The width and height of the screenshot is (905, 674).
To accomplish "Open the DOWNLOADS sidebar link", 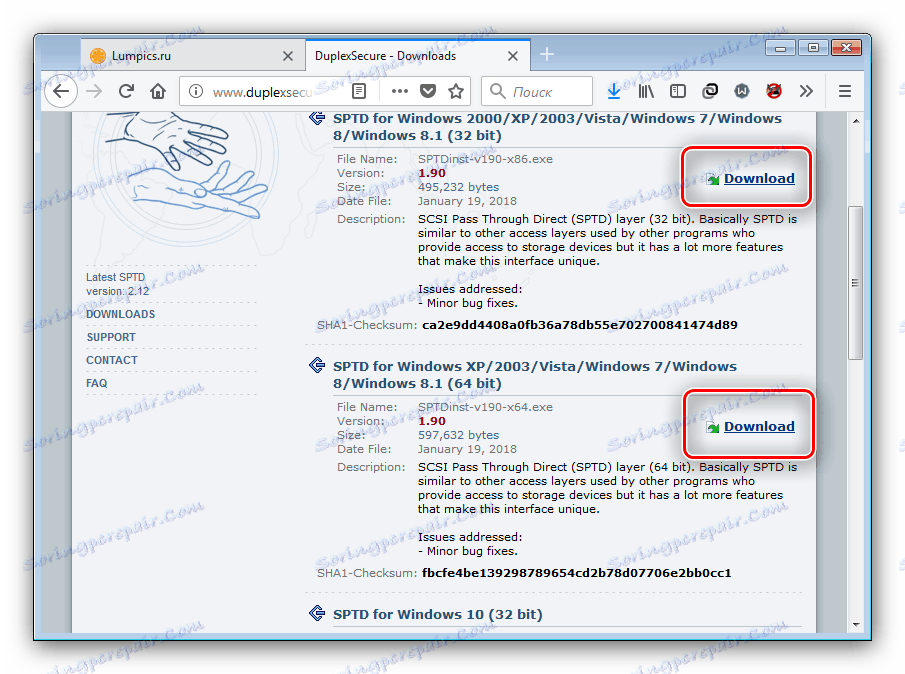I will (121, 314).
